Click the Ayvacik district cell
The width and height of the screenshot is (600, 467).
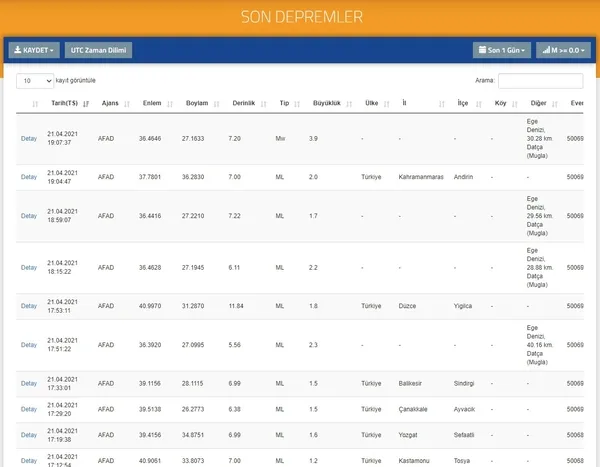[464, 409]
